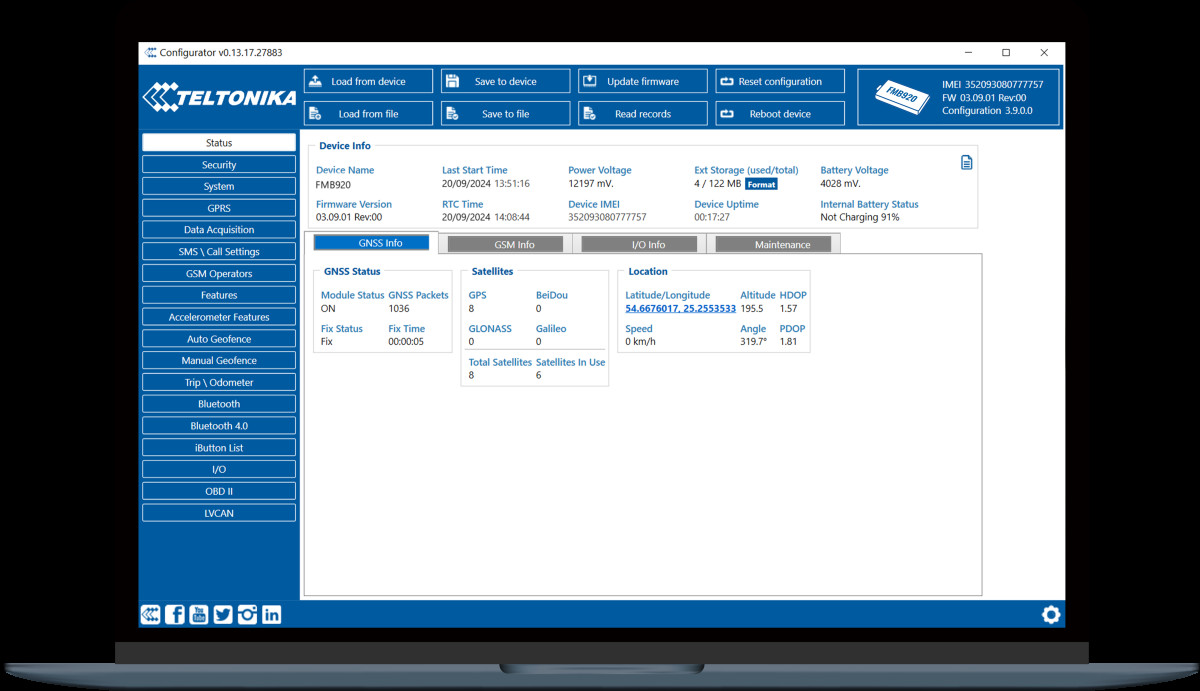
Task: Click the Power Voltage value 12197 mV.
Action: coord(593,184)
